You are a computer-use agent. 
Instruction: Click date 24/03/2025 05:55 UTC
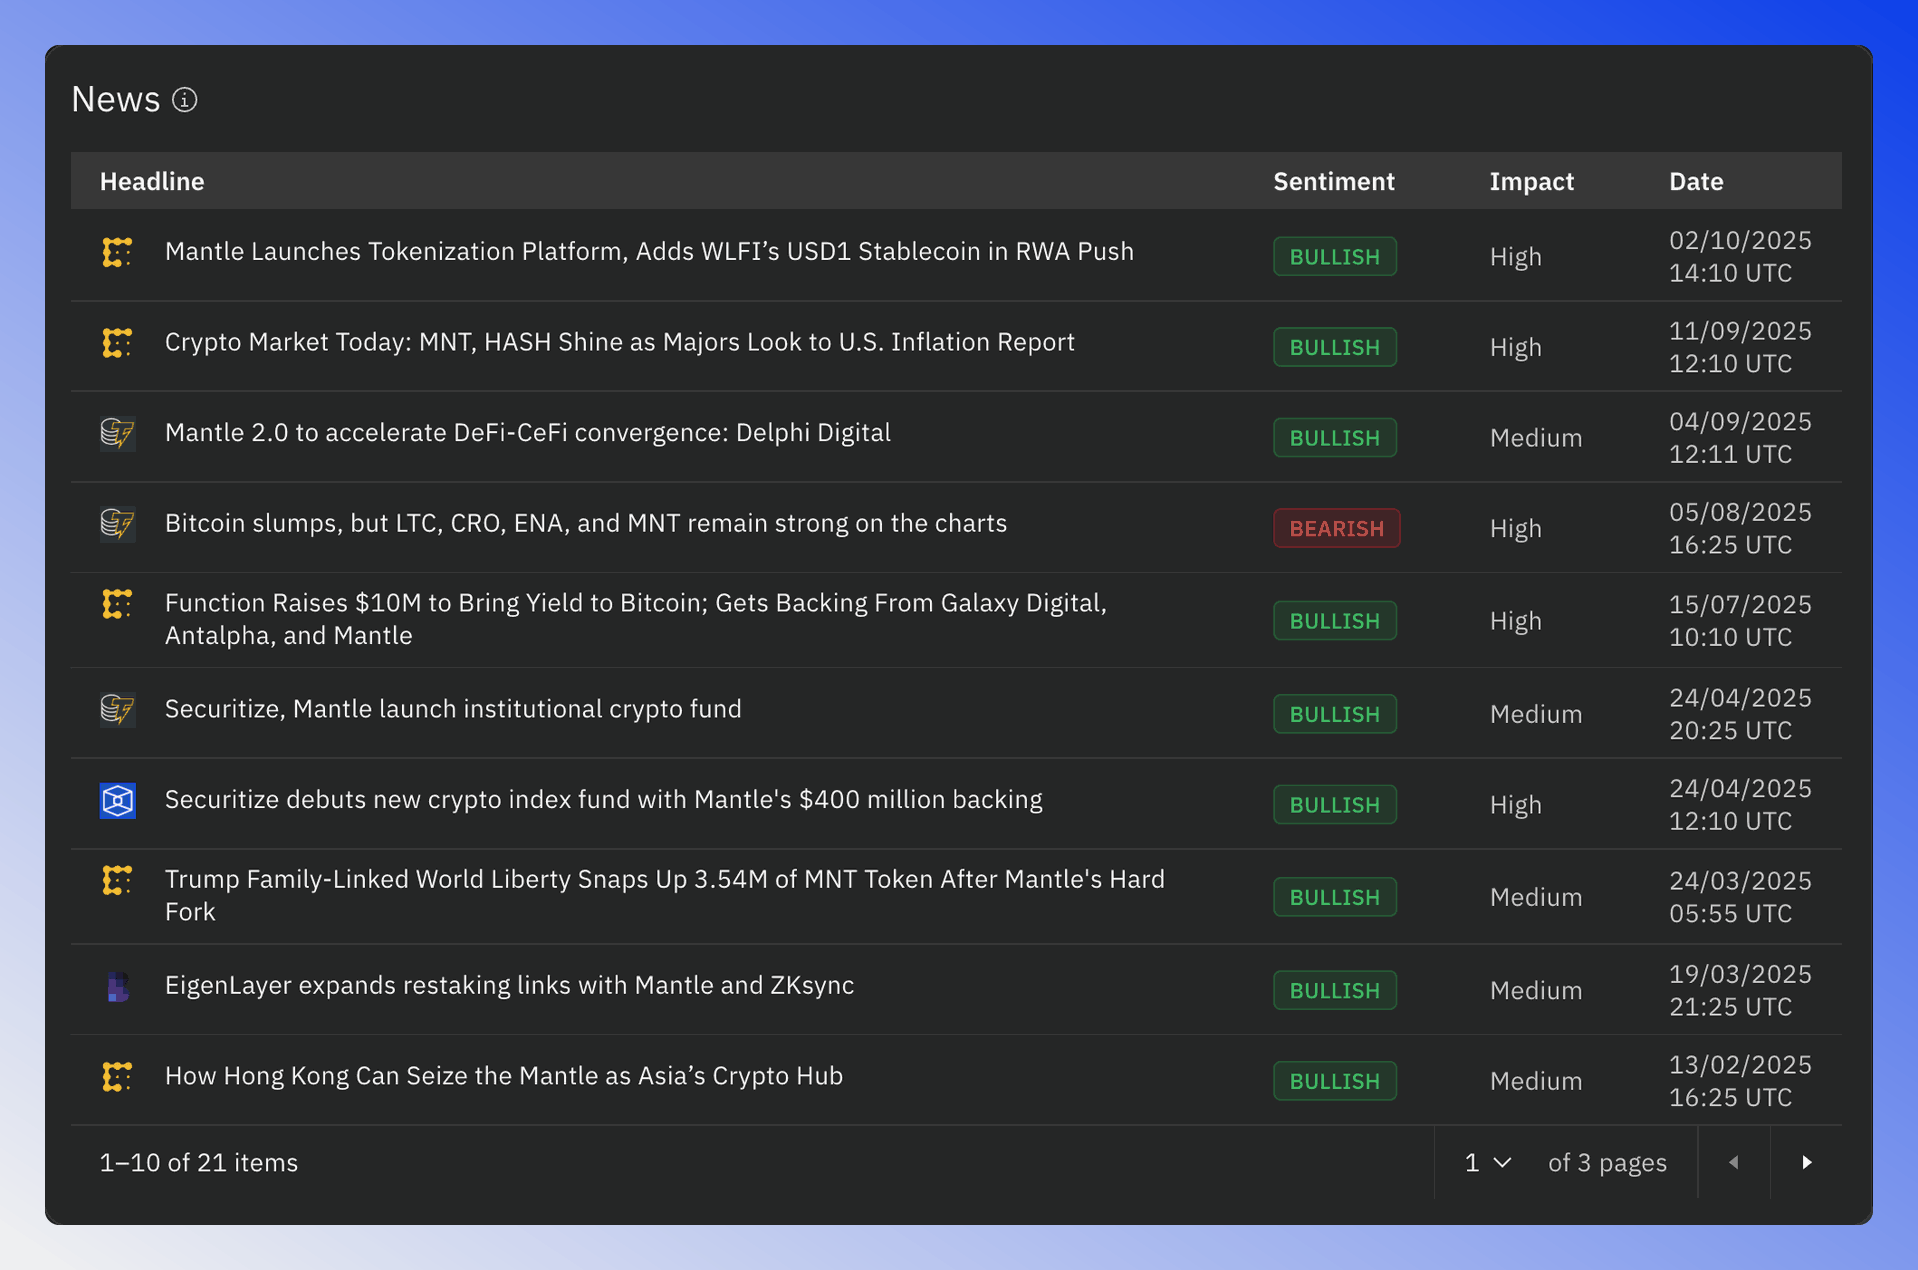[1740, 897]
